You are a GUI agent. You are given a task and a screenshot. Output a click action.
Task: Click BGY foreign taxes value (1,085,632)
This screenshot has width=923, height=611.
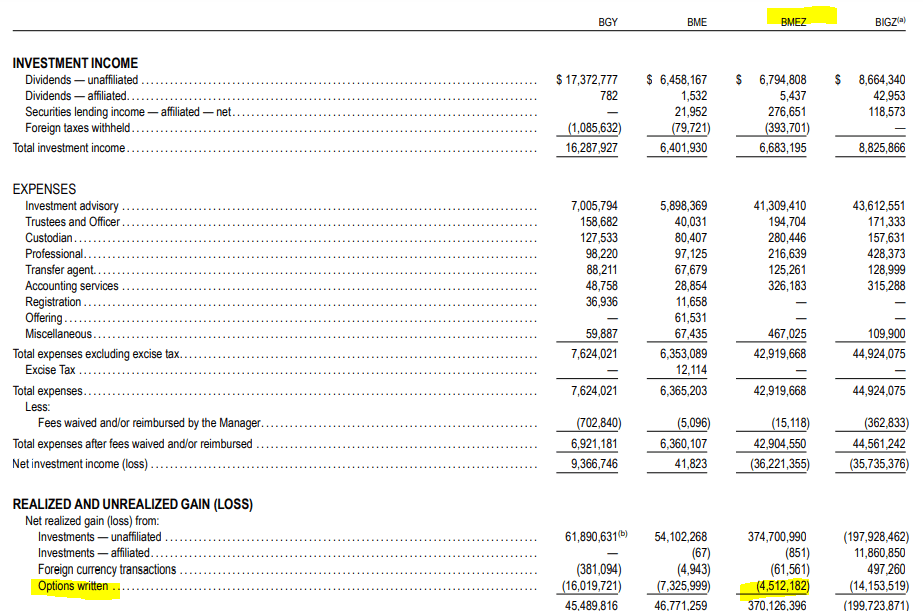pos(594,128)
